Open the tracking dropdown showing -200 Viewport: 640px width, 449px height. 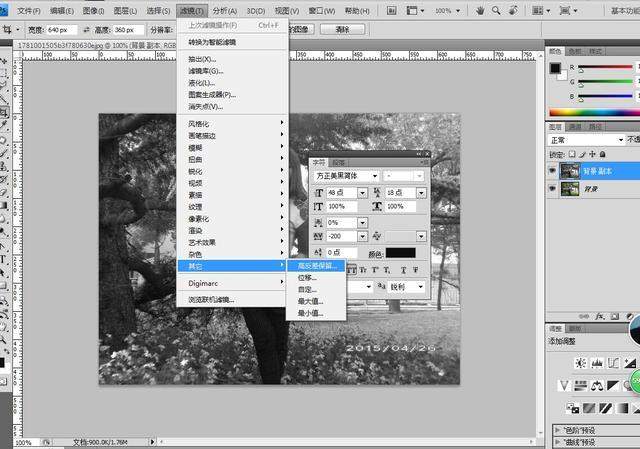click(x=362, y=236)
